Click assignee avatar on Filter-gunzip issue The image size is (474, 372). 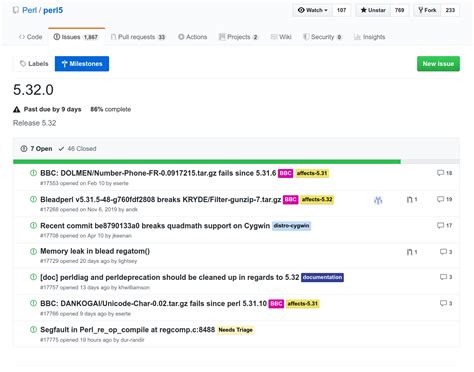pos(378,200)
